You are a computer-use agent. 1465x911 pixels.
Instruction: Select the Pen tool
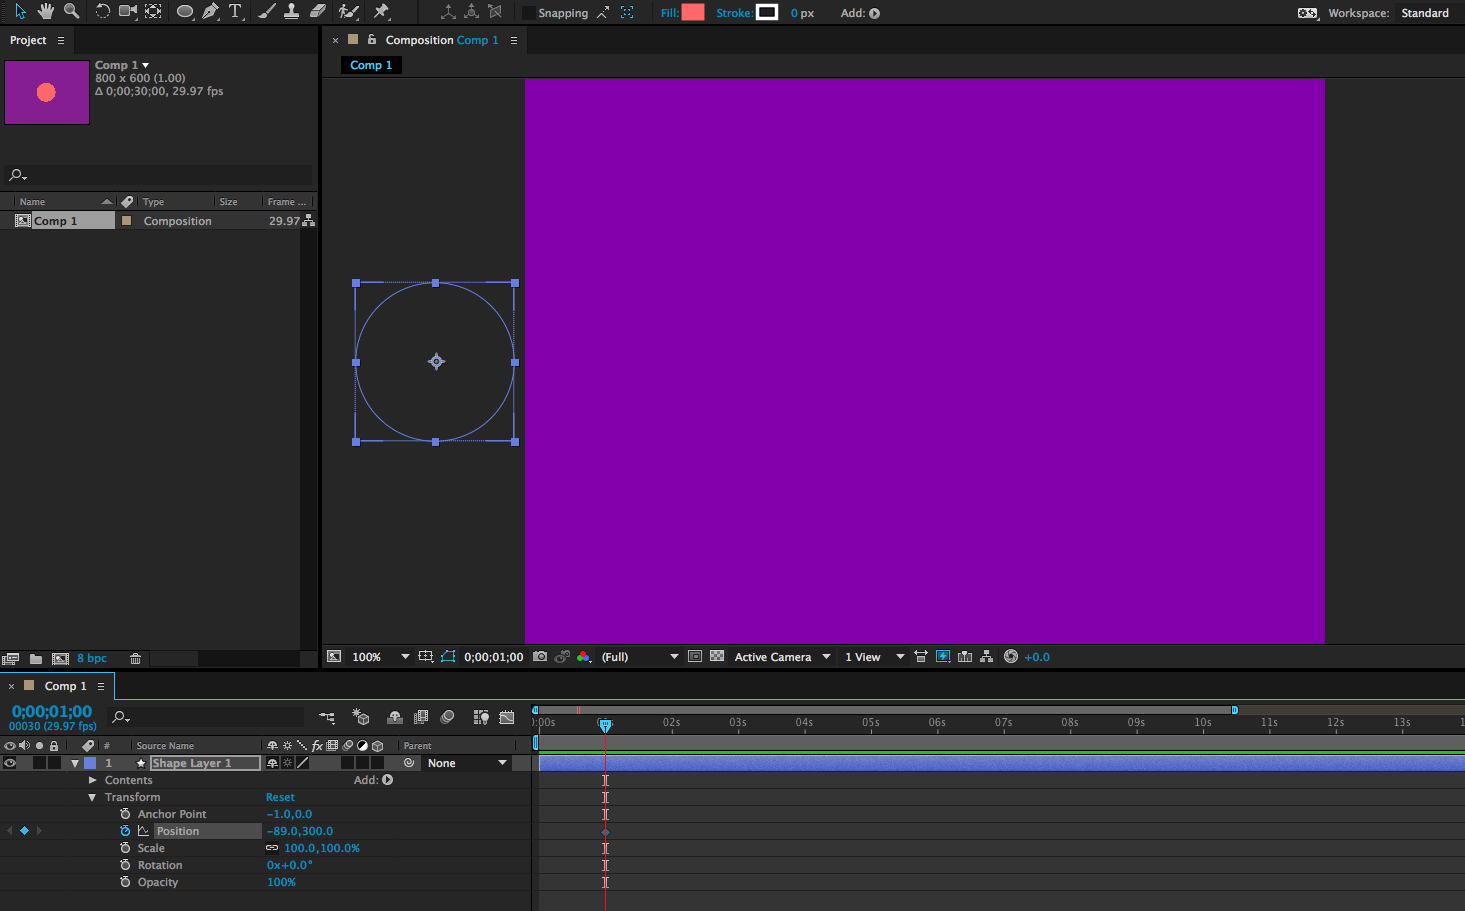point(210,12)
